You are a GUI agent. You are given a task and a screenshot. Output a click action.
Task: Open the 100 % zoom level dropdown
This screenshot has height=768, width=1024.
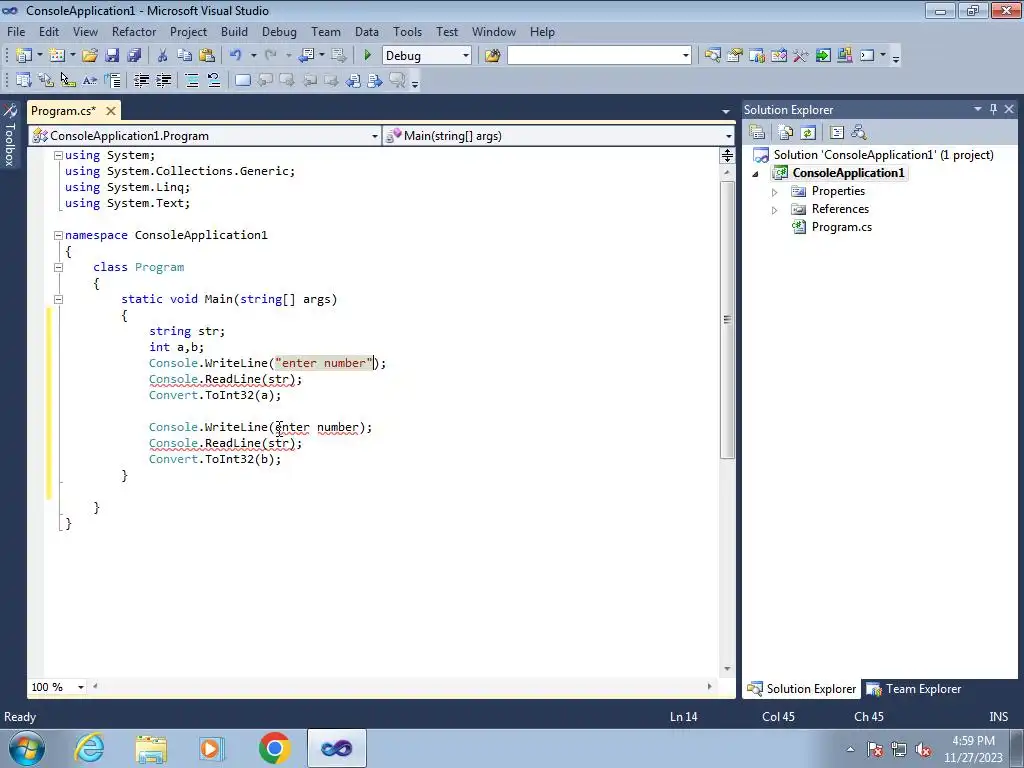tap(80, 687)
